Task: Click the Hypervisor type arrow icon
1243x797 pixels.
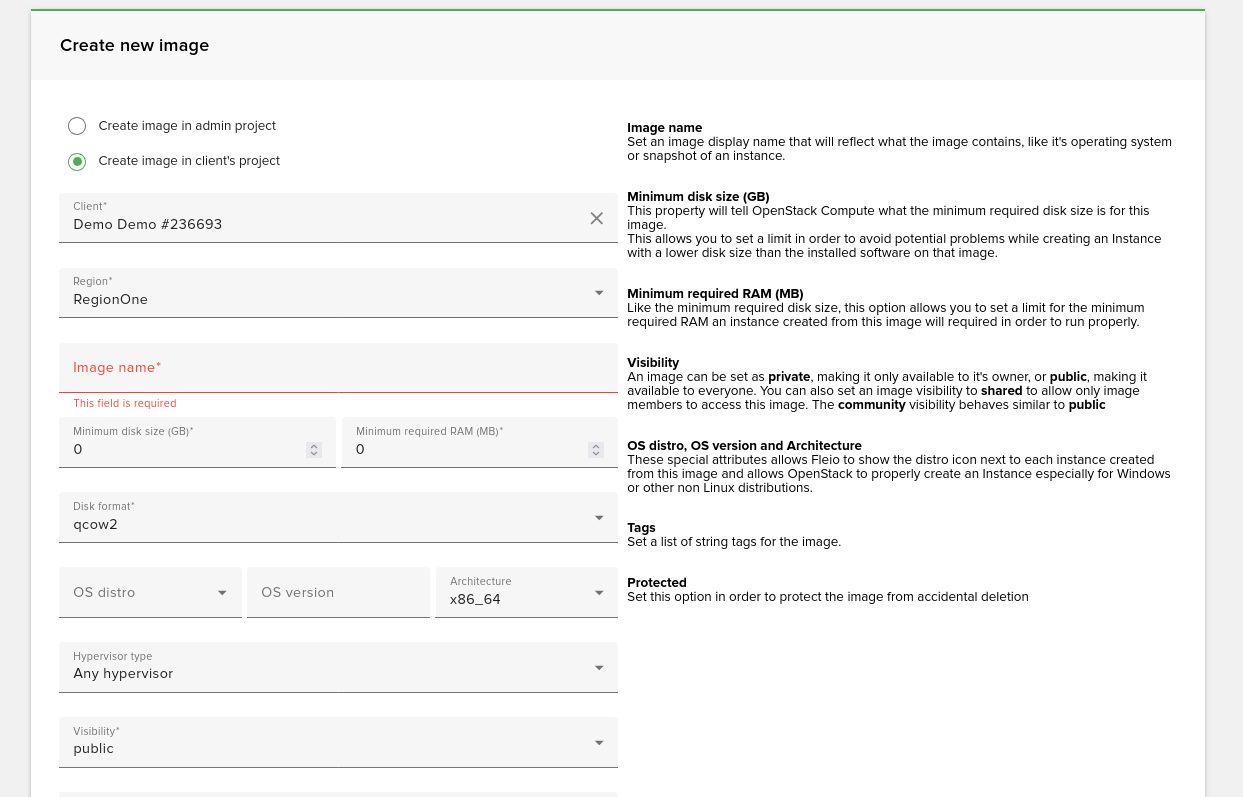Action: (599, 667)
